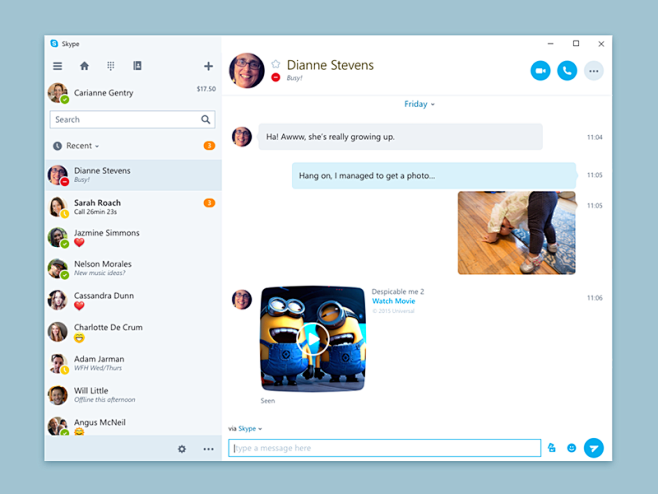The height and width of the screenshot is (494, 658).
Task: Click Dianne's avatar beside 'Ha! Awww' message
Action: point(242,137)
